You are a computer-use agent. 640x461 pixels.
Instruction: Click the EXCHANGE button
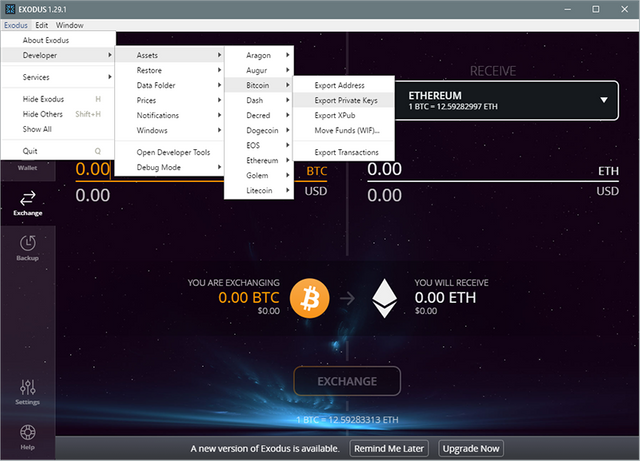347,381
